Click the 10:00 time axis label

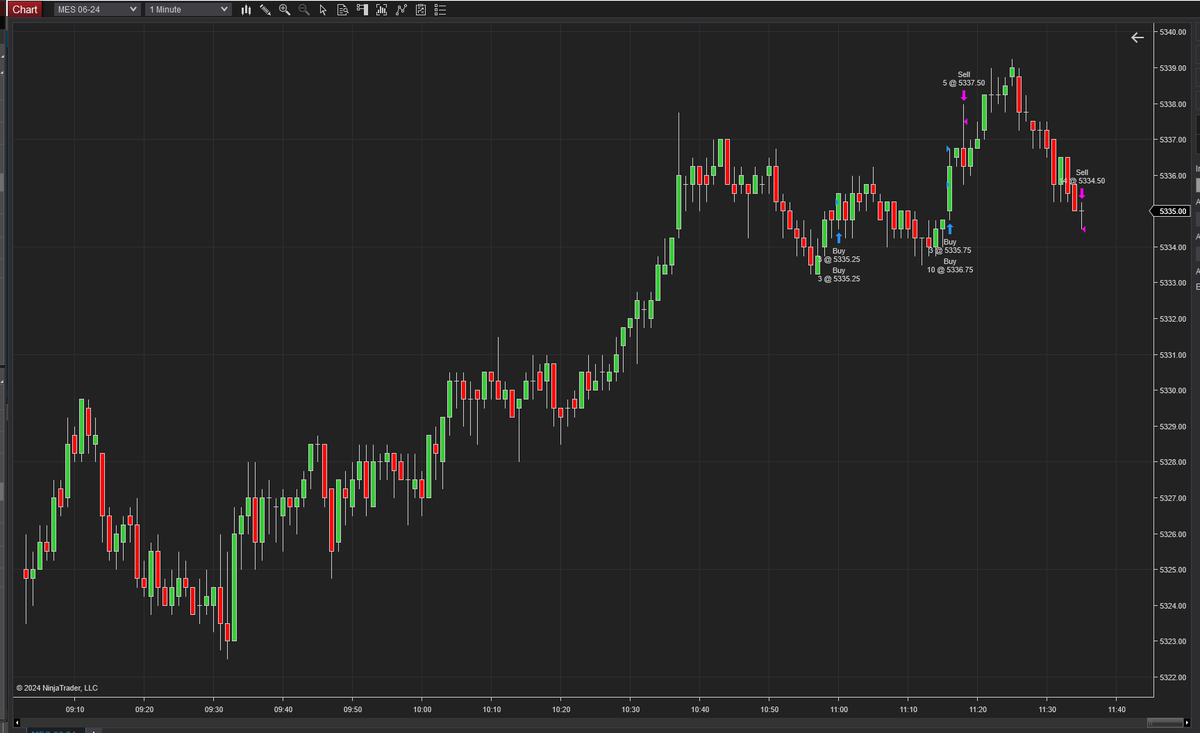[x=421, y=709]
